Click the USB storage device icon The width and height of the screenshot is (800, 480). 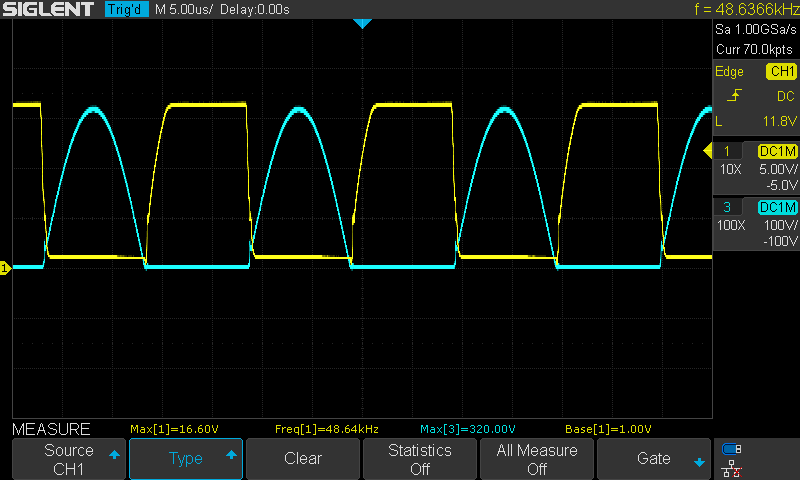732,449
